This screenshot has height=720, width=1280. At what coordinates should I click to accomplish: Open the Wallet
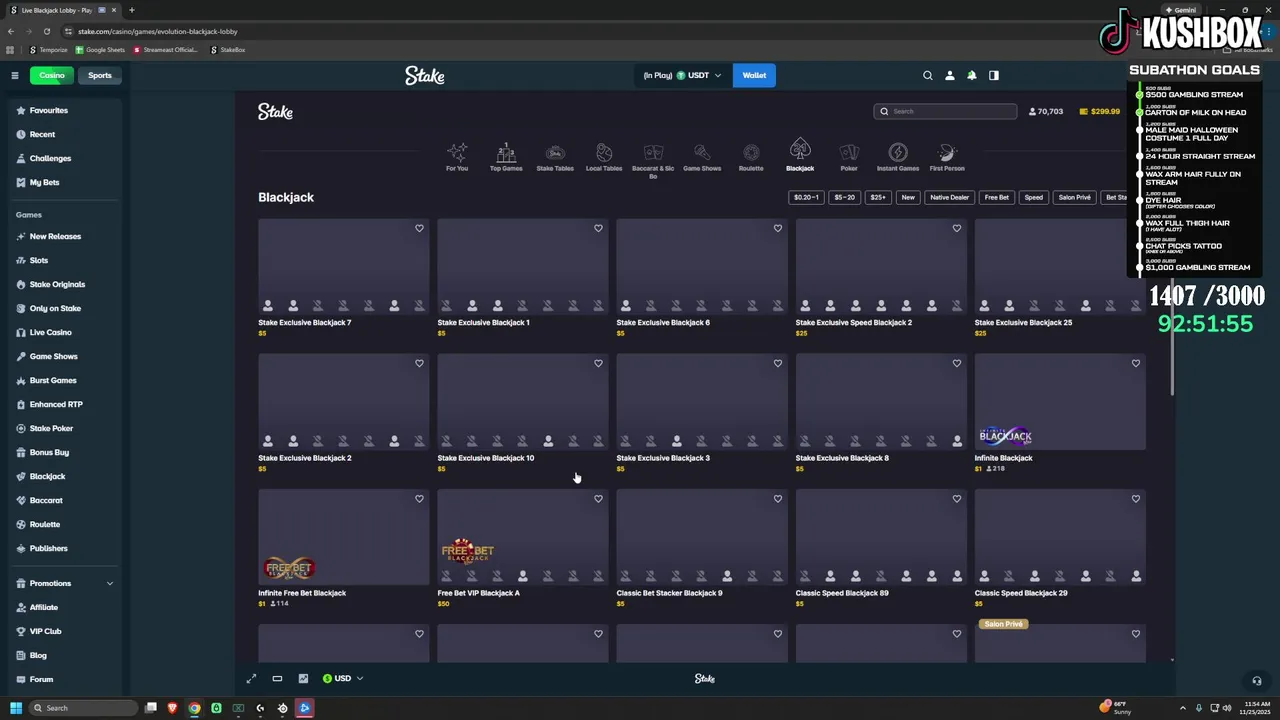(754, 75)
